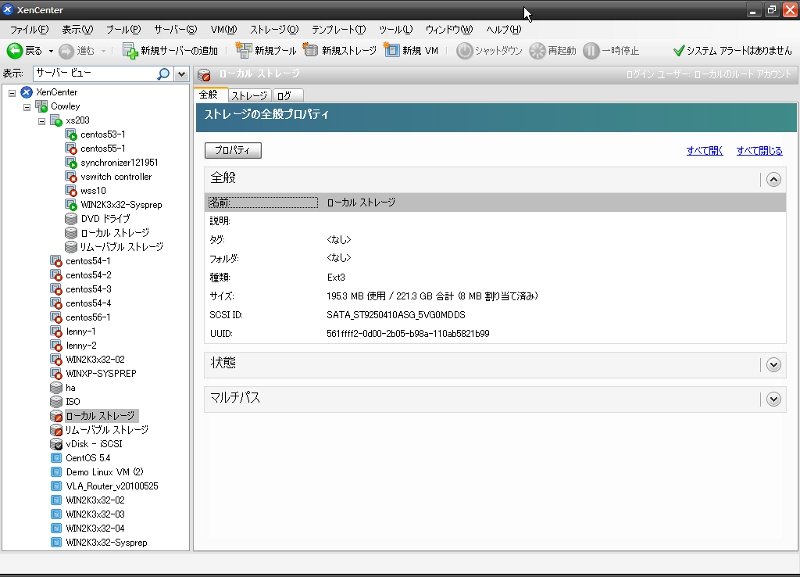800x577 pixels.
Task: Click the Expand all (すべて開く) link
Action: click(705, 150)
